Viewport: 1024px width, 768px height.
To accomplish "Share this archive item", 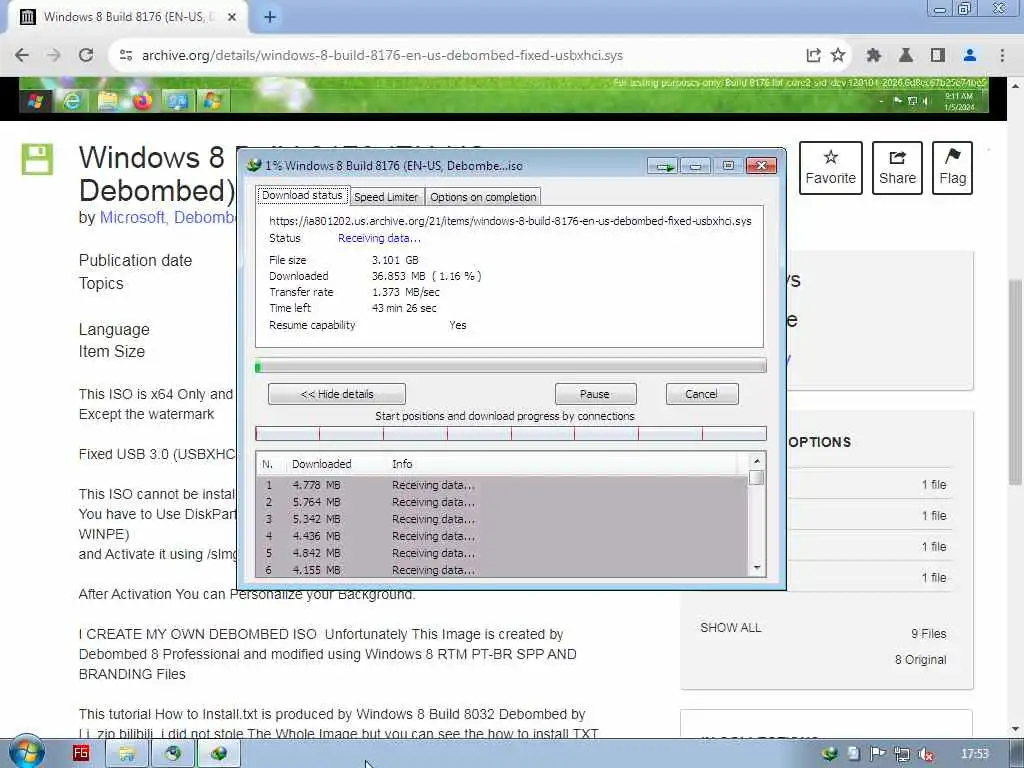I will (897, 168).
